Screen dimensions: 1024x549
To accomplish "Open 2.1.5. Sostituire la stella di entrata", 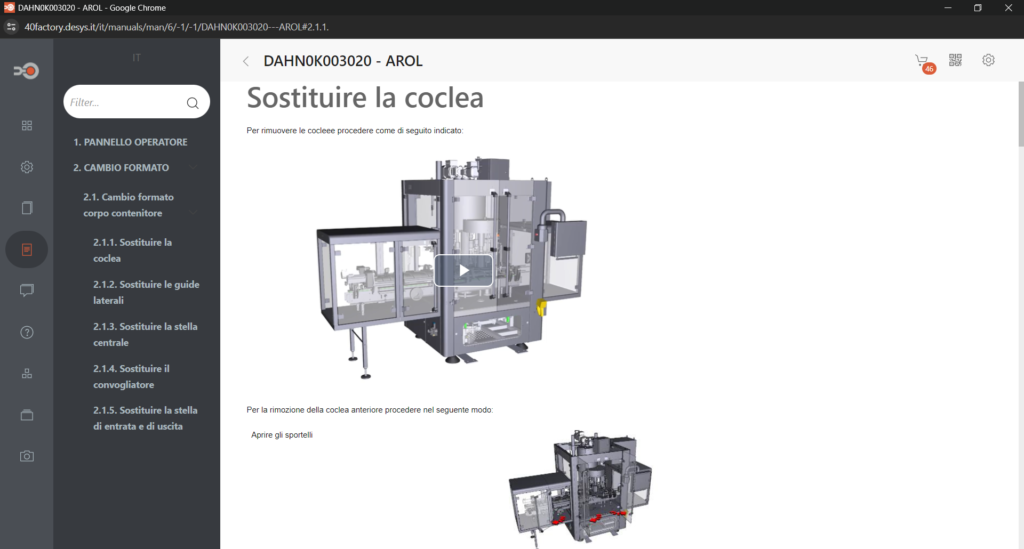I will pyautogui.click(x=145, y=418).
